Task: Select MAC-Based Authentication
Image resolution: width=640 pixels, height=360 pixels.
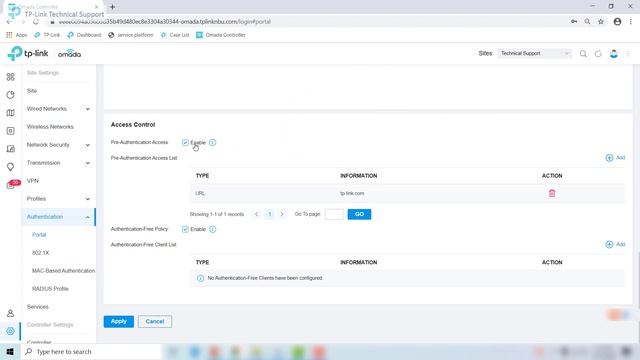Action: (63, 271)
